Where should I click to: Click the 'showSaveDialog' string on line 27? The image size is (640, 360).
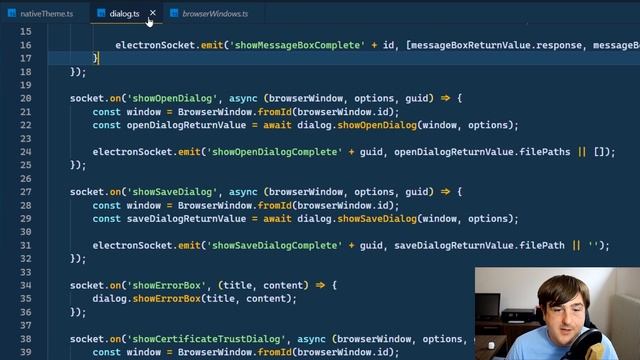pos(172,192)
